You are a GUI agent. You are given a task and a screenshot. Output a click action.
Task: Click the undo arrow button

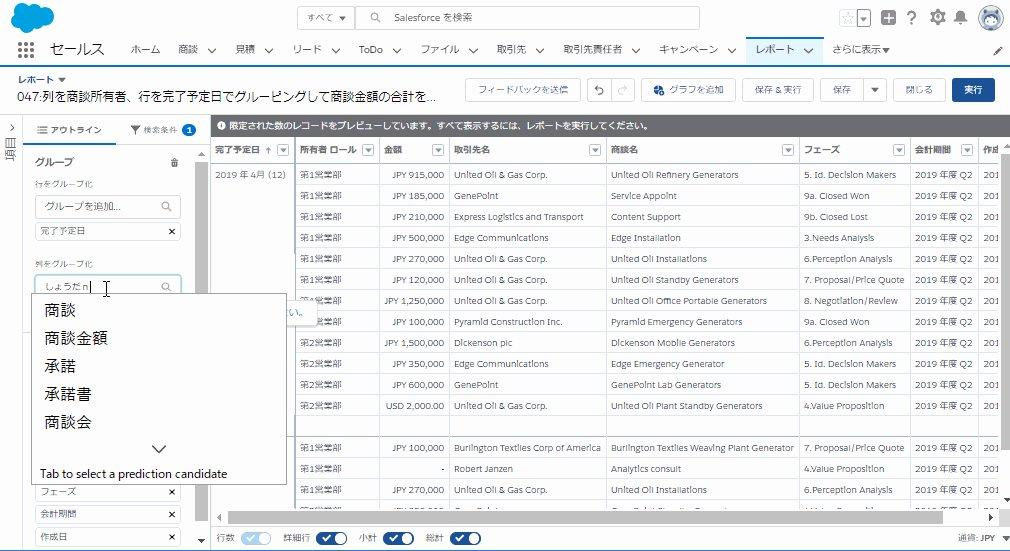(599, 90)
